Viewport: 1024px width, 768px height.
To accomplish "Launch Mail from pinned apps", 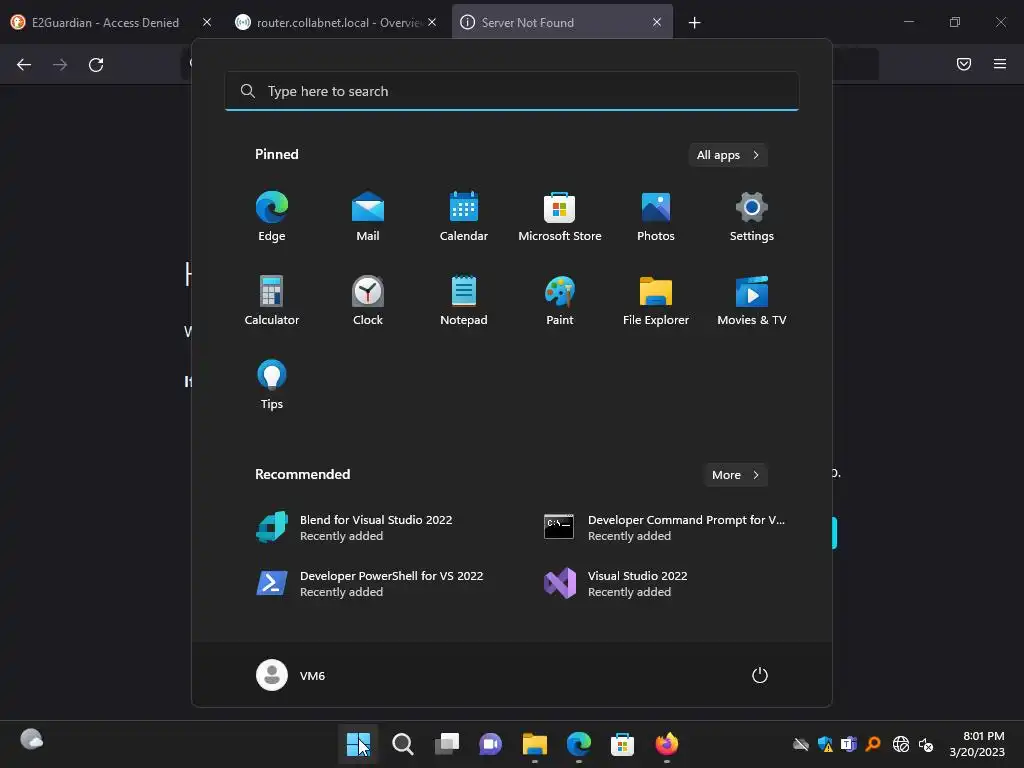I will tap(368, 217).
